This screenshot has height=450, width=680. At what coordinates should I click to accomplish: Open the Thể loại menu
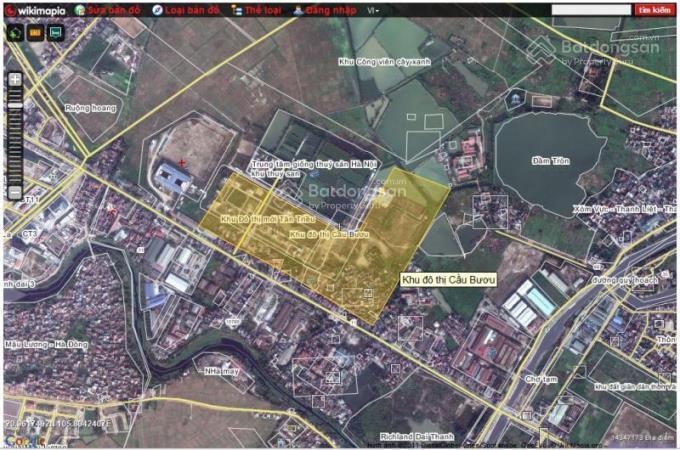tap(256, 10)
